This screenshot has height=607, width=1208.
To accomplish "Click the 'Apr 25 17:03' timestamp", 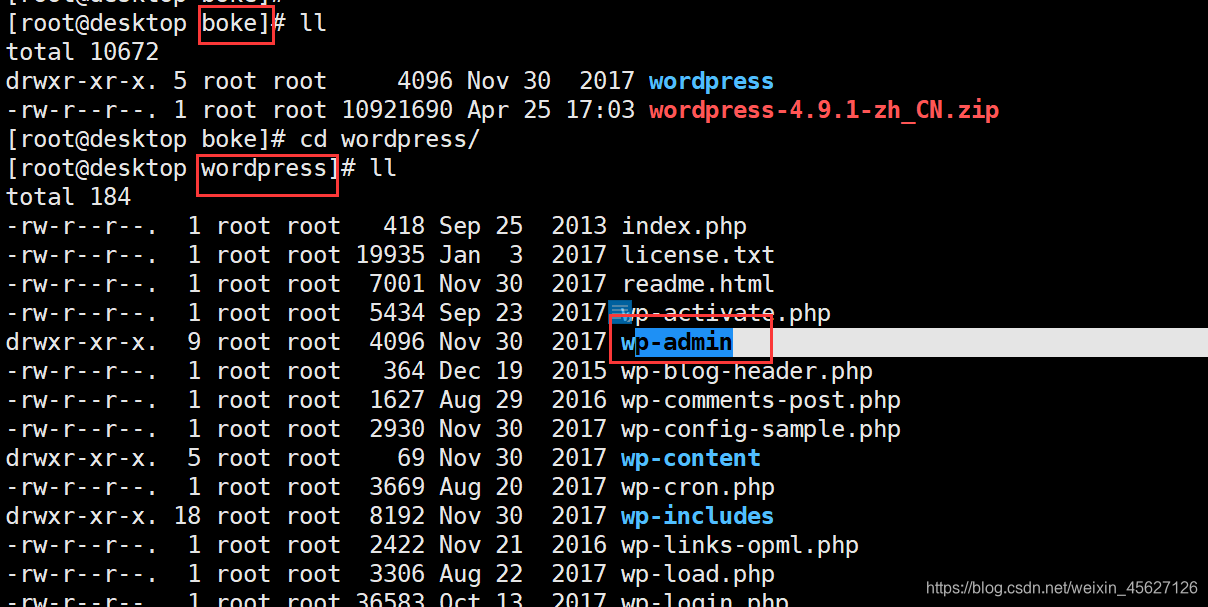I will click(x=551, y=110).
